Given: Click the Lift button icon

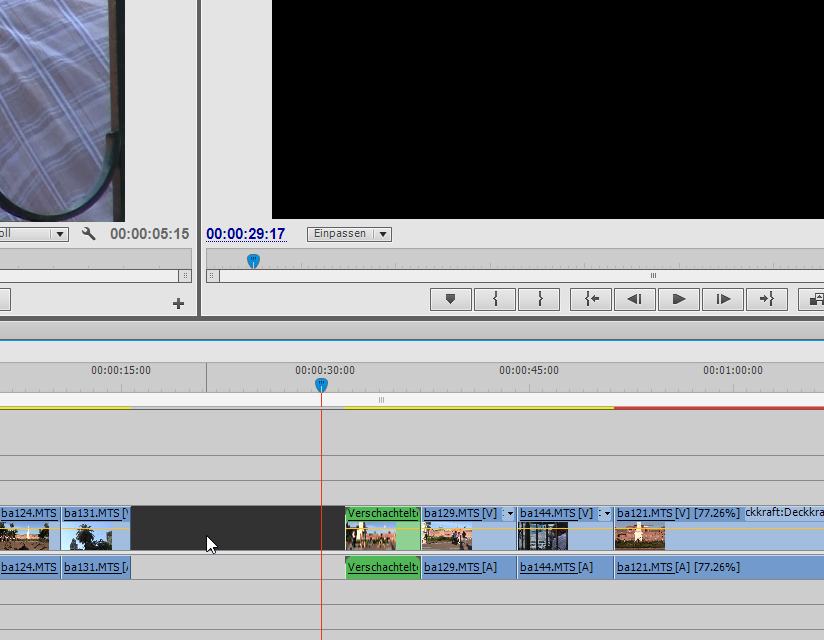Looking at the screenshot, I should point(811,299).
